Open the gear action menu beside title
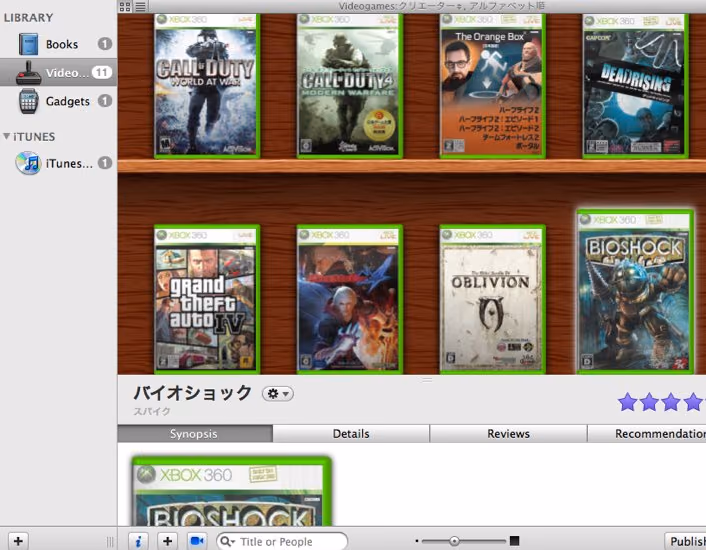The image size is (706, 550). click(x=278, y=394)
